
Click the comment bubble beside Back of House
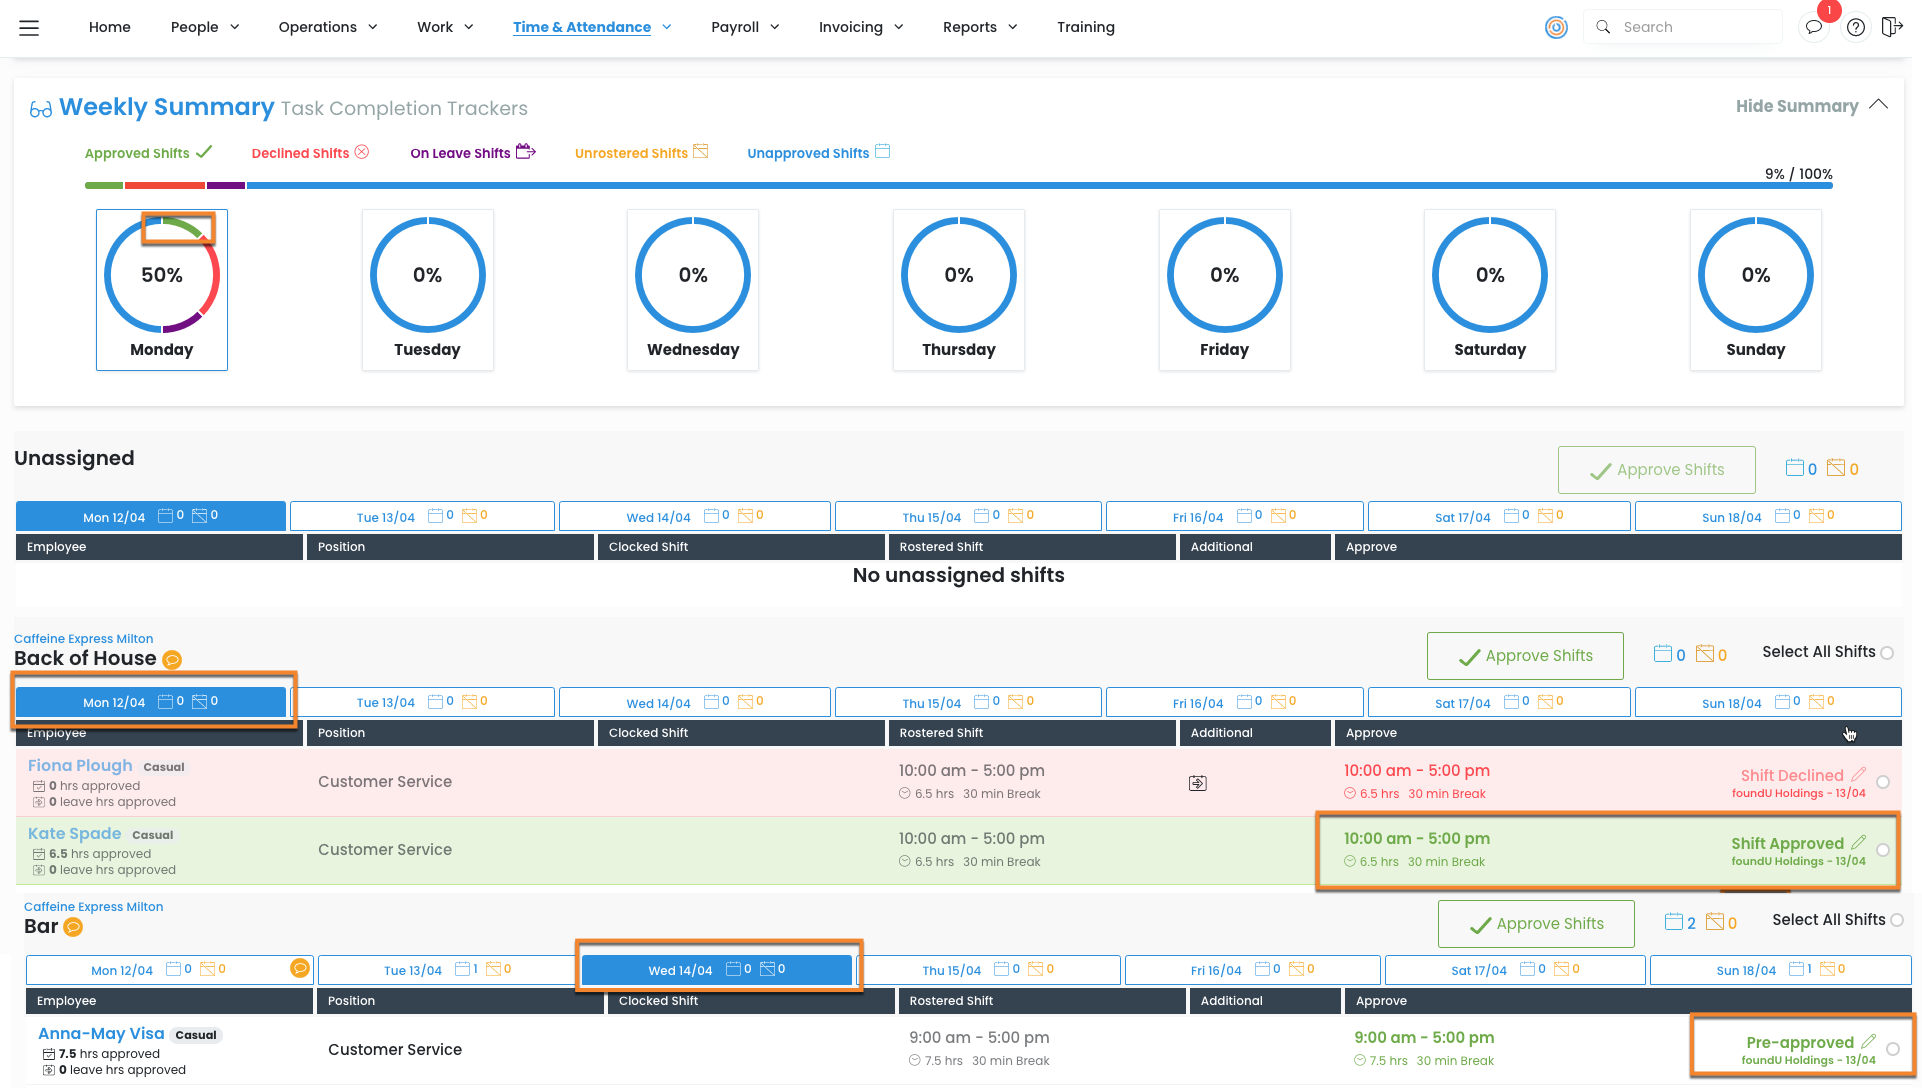point(172,660)
